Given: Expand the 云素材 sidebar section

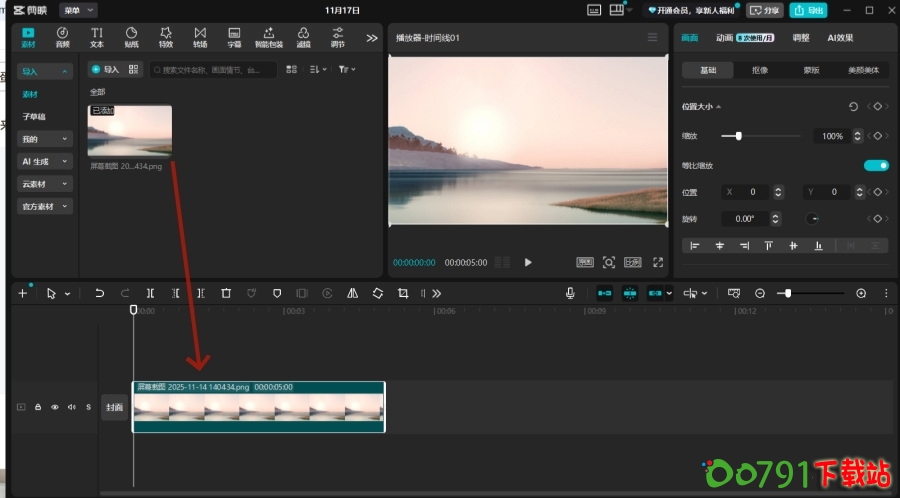Looking at the screenshot, I should [46, 184].
